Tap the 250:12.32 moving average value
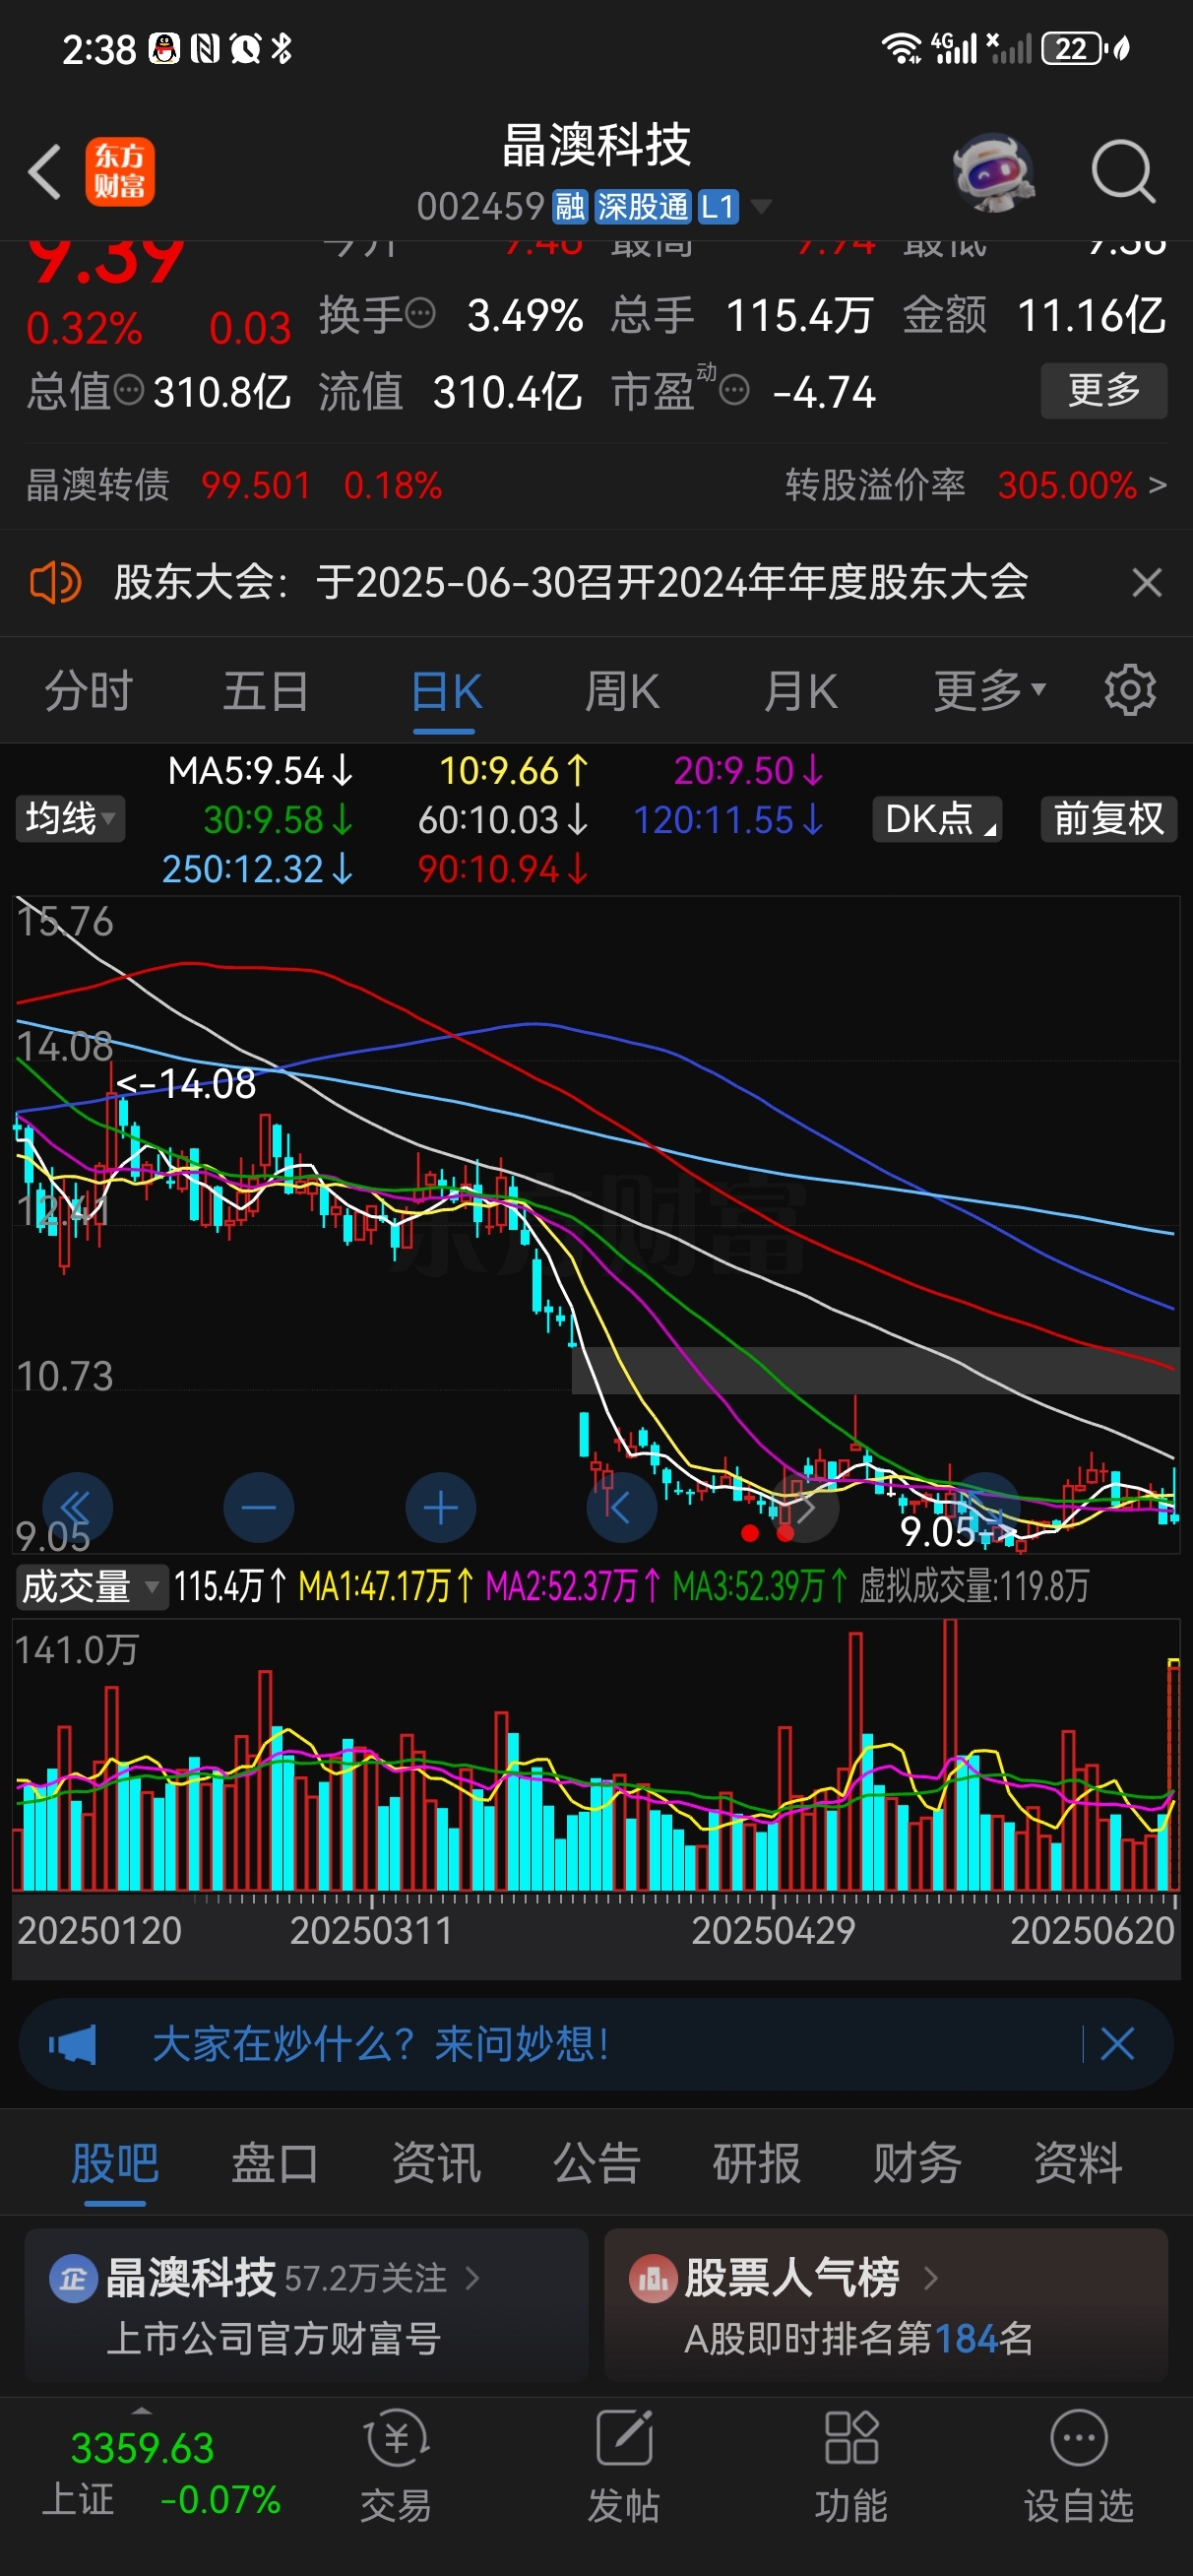The image size is (1193, 2576). [x=257, y=869]
